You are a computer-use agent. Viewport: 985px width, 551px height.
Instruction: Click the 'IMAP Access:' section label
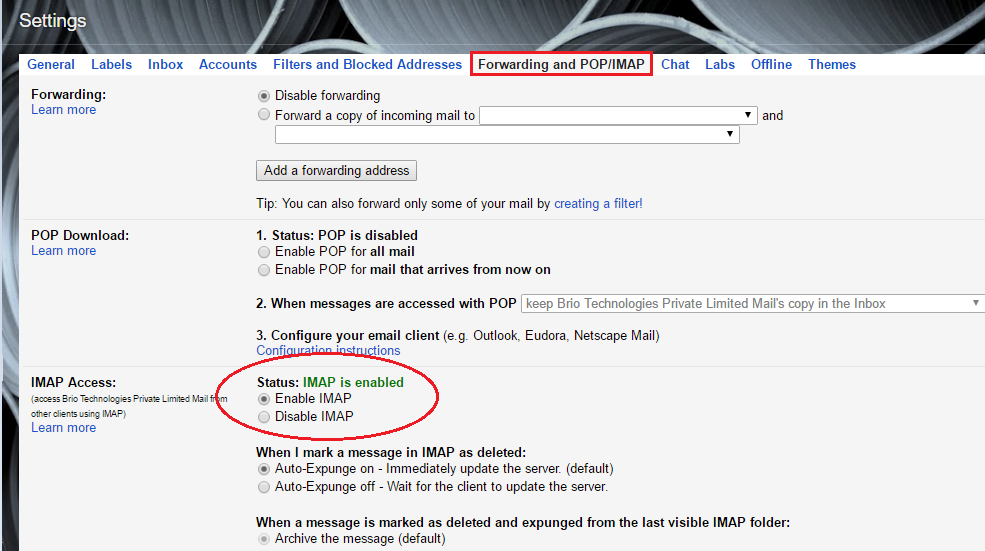point(73,383)
